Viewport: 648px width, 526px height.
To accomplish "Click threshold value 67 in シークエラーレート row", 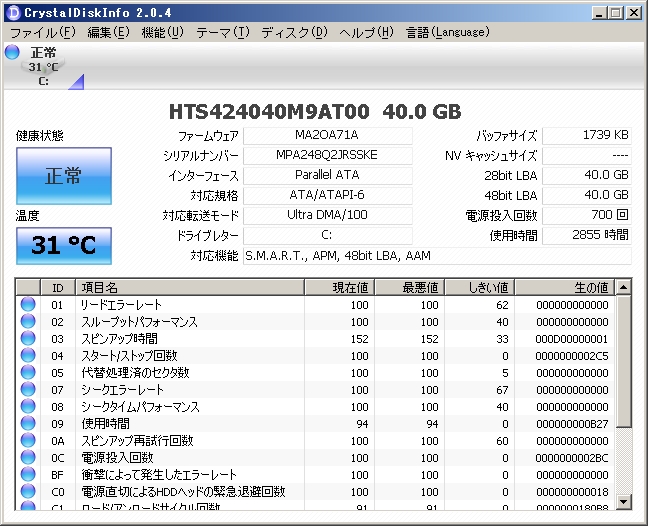I will [502, 390].
